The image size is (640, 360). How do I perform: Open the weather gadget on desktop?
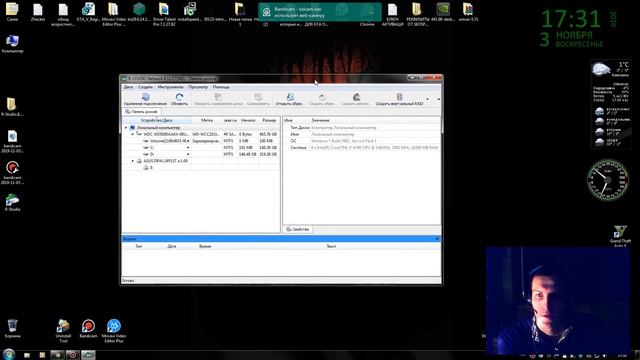(611, 105)
